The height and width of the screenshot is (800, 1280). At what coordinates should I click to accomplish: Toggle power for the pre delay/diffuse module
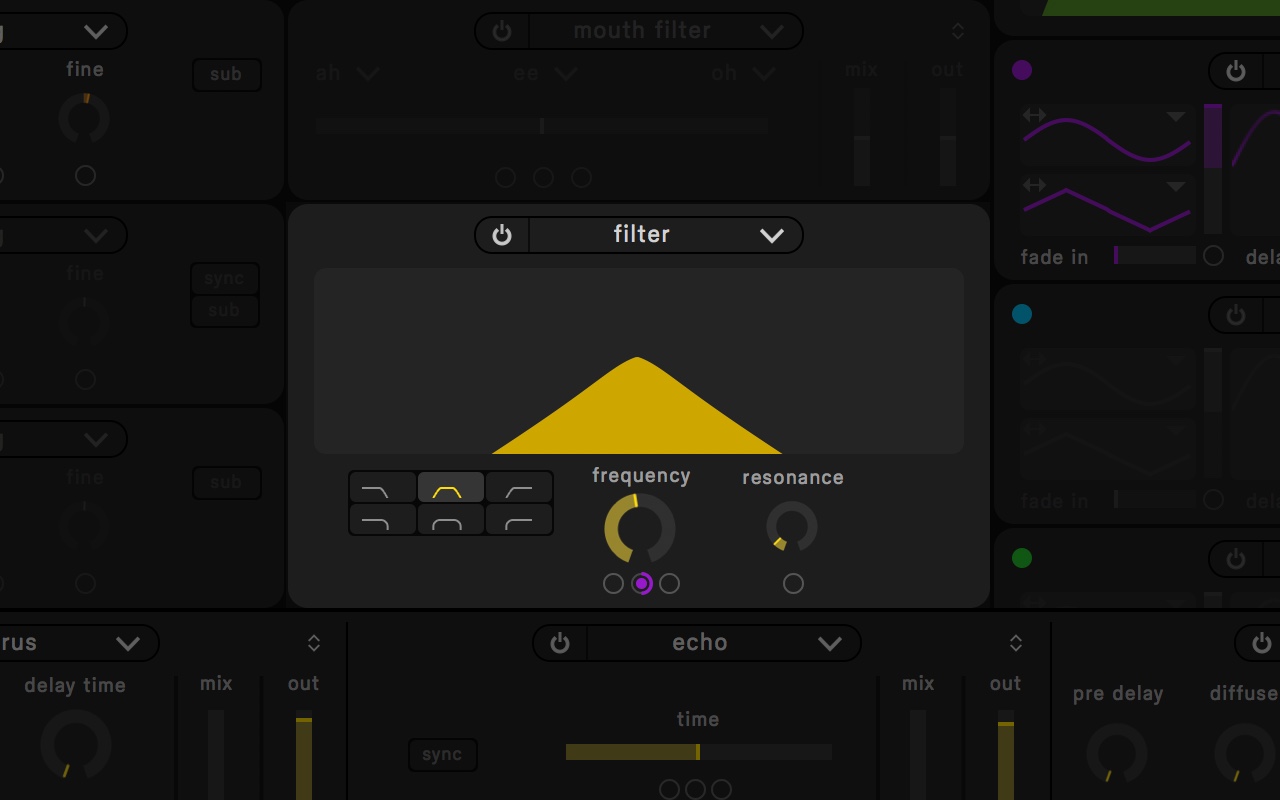pos(1261,643)
